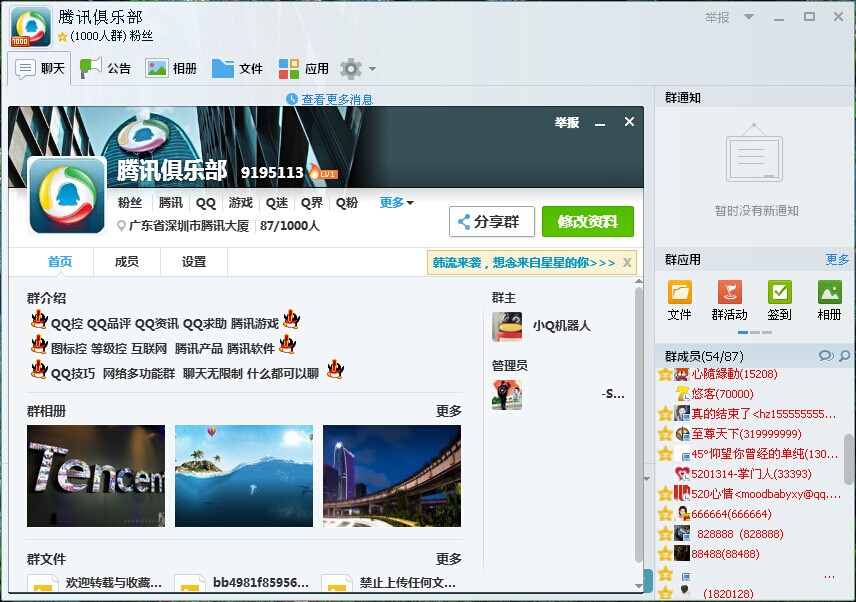Click 举报 in the group profile header

tap(567, 123)
